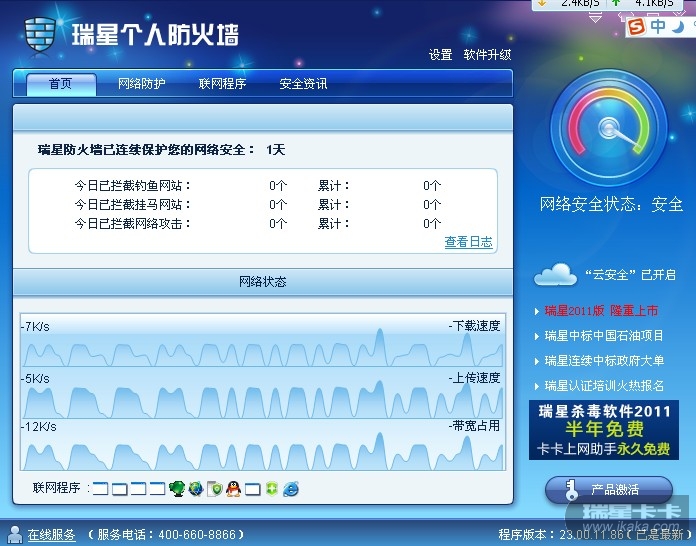Switch to the 联网程序 tab
696x546 pixels.
pyautogui.click(x=222, y=83)
